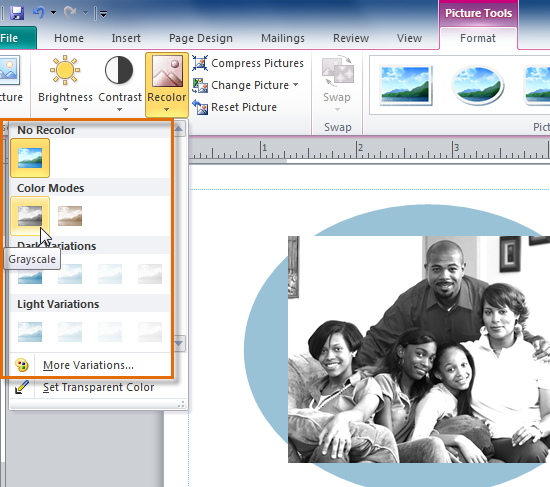Open the Undo history dropdown arrow
Screen dimensions: 550x487
click(53, 13)
